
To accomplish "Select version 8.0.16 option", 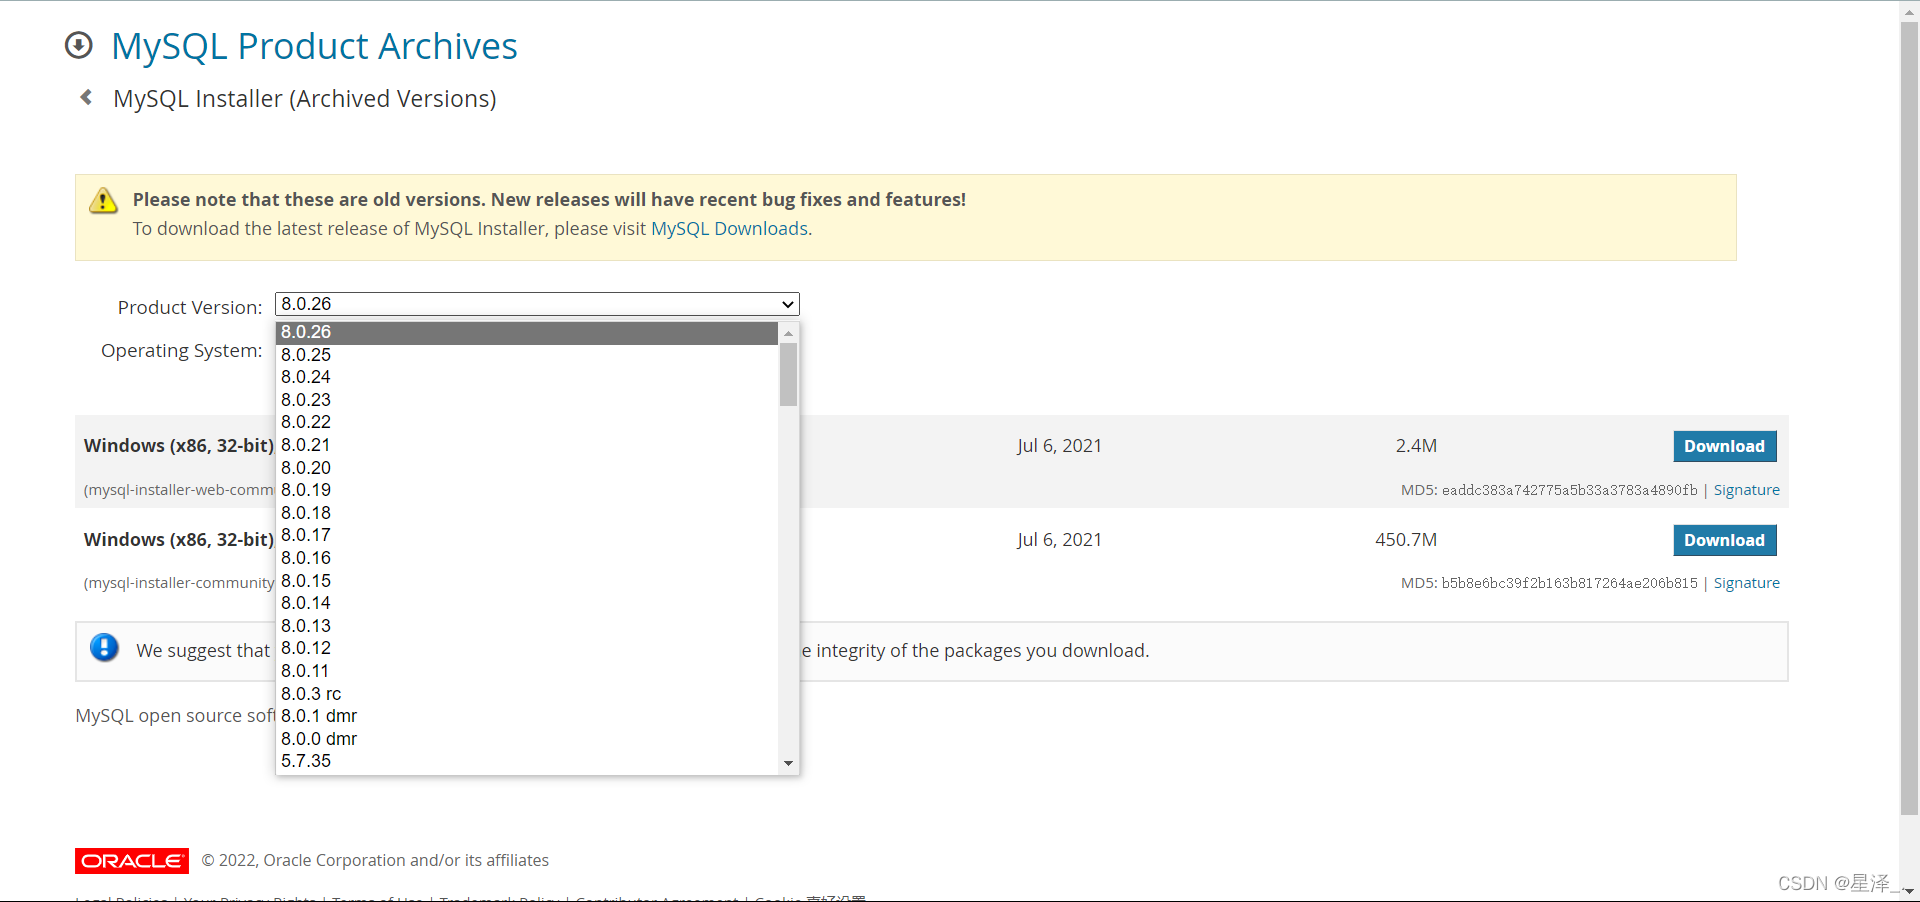I will [527, 558].
